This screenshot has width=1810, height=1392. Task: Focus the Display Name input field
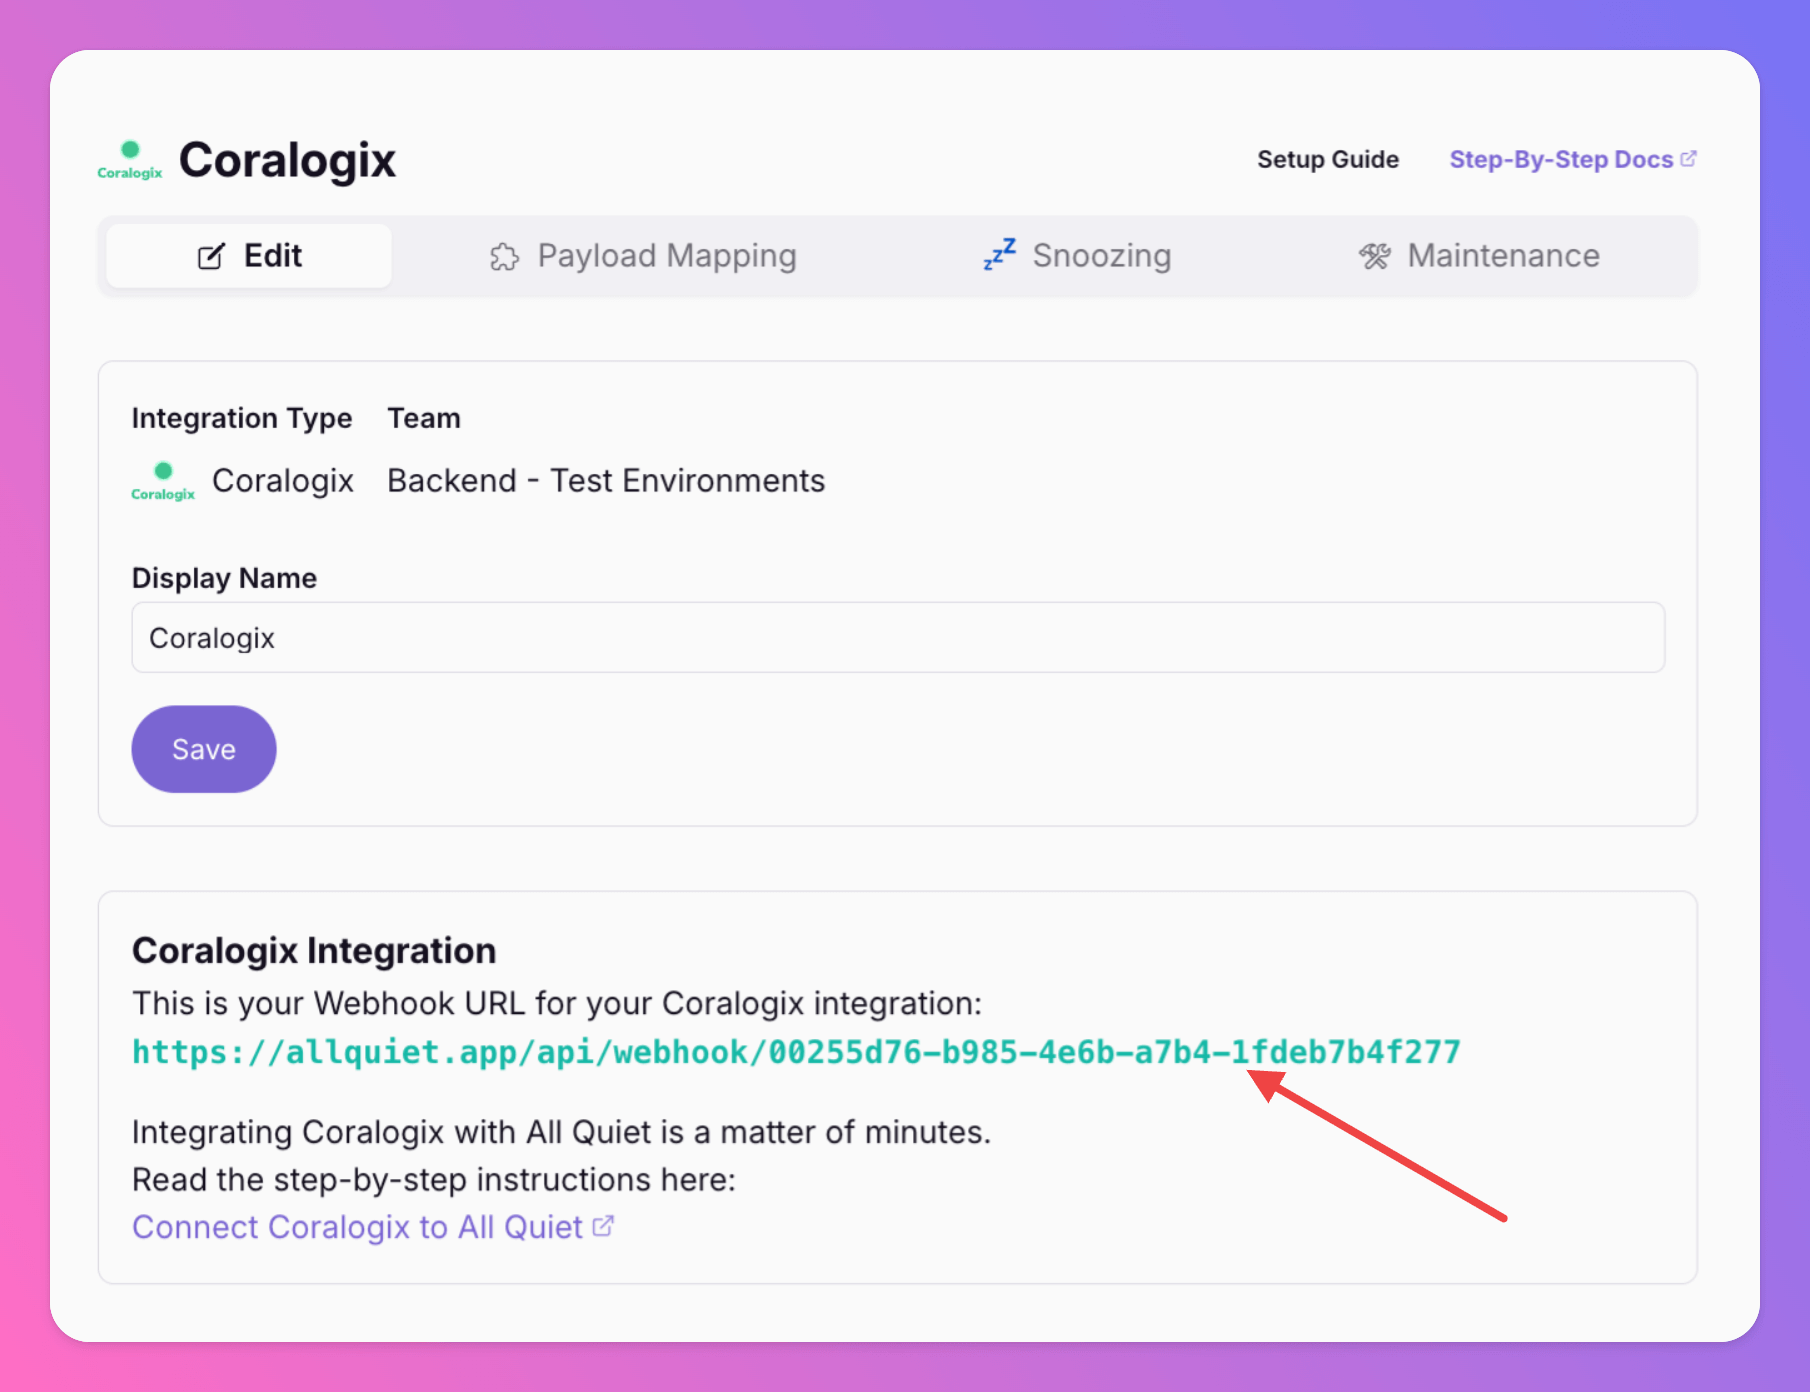point(898,637)
